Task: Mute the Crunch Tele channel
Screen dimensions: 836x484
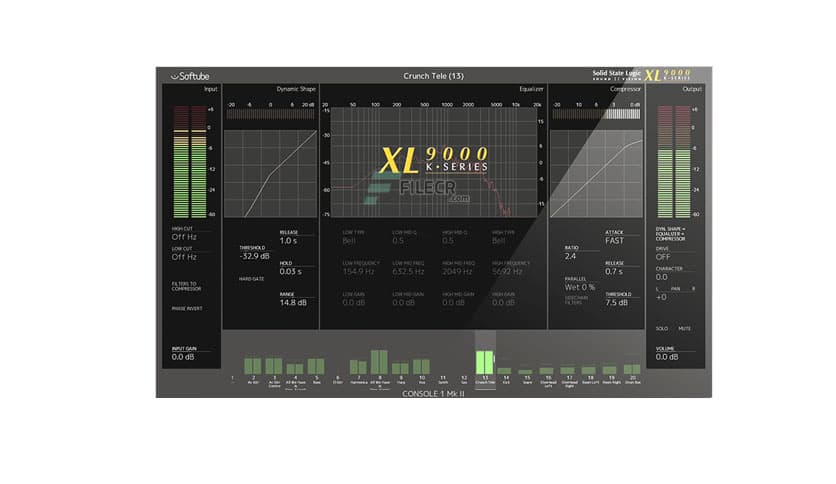Action: click(x=685, y=328)
